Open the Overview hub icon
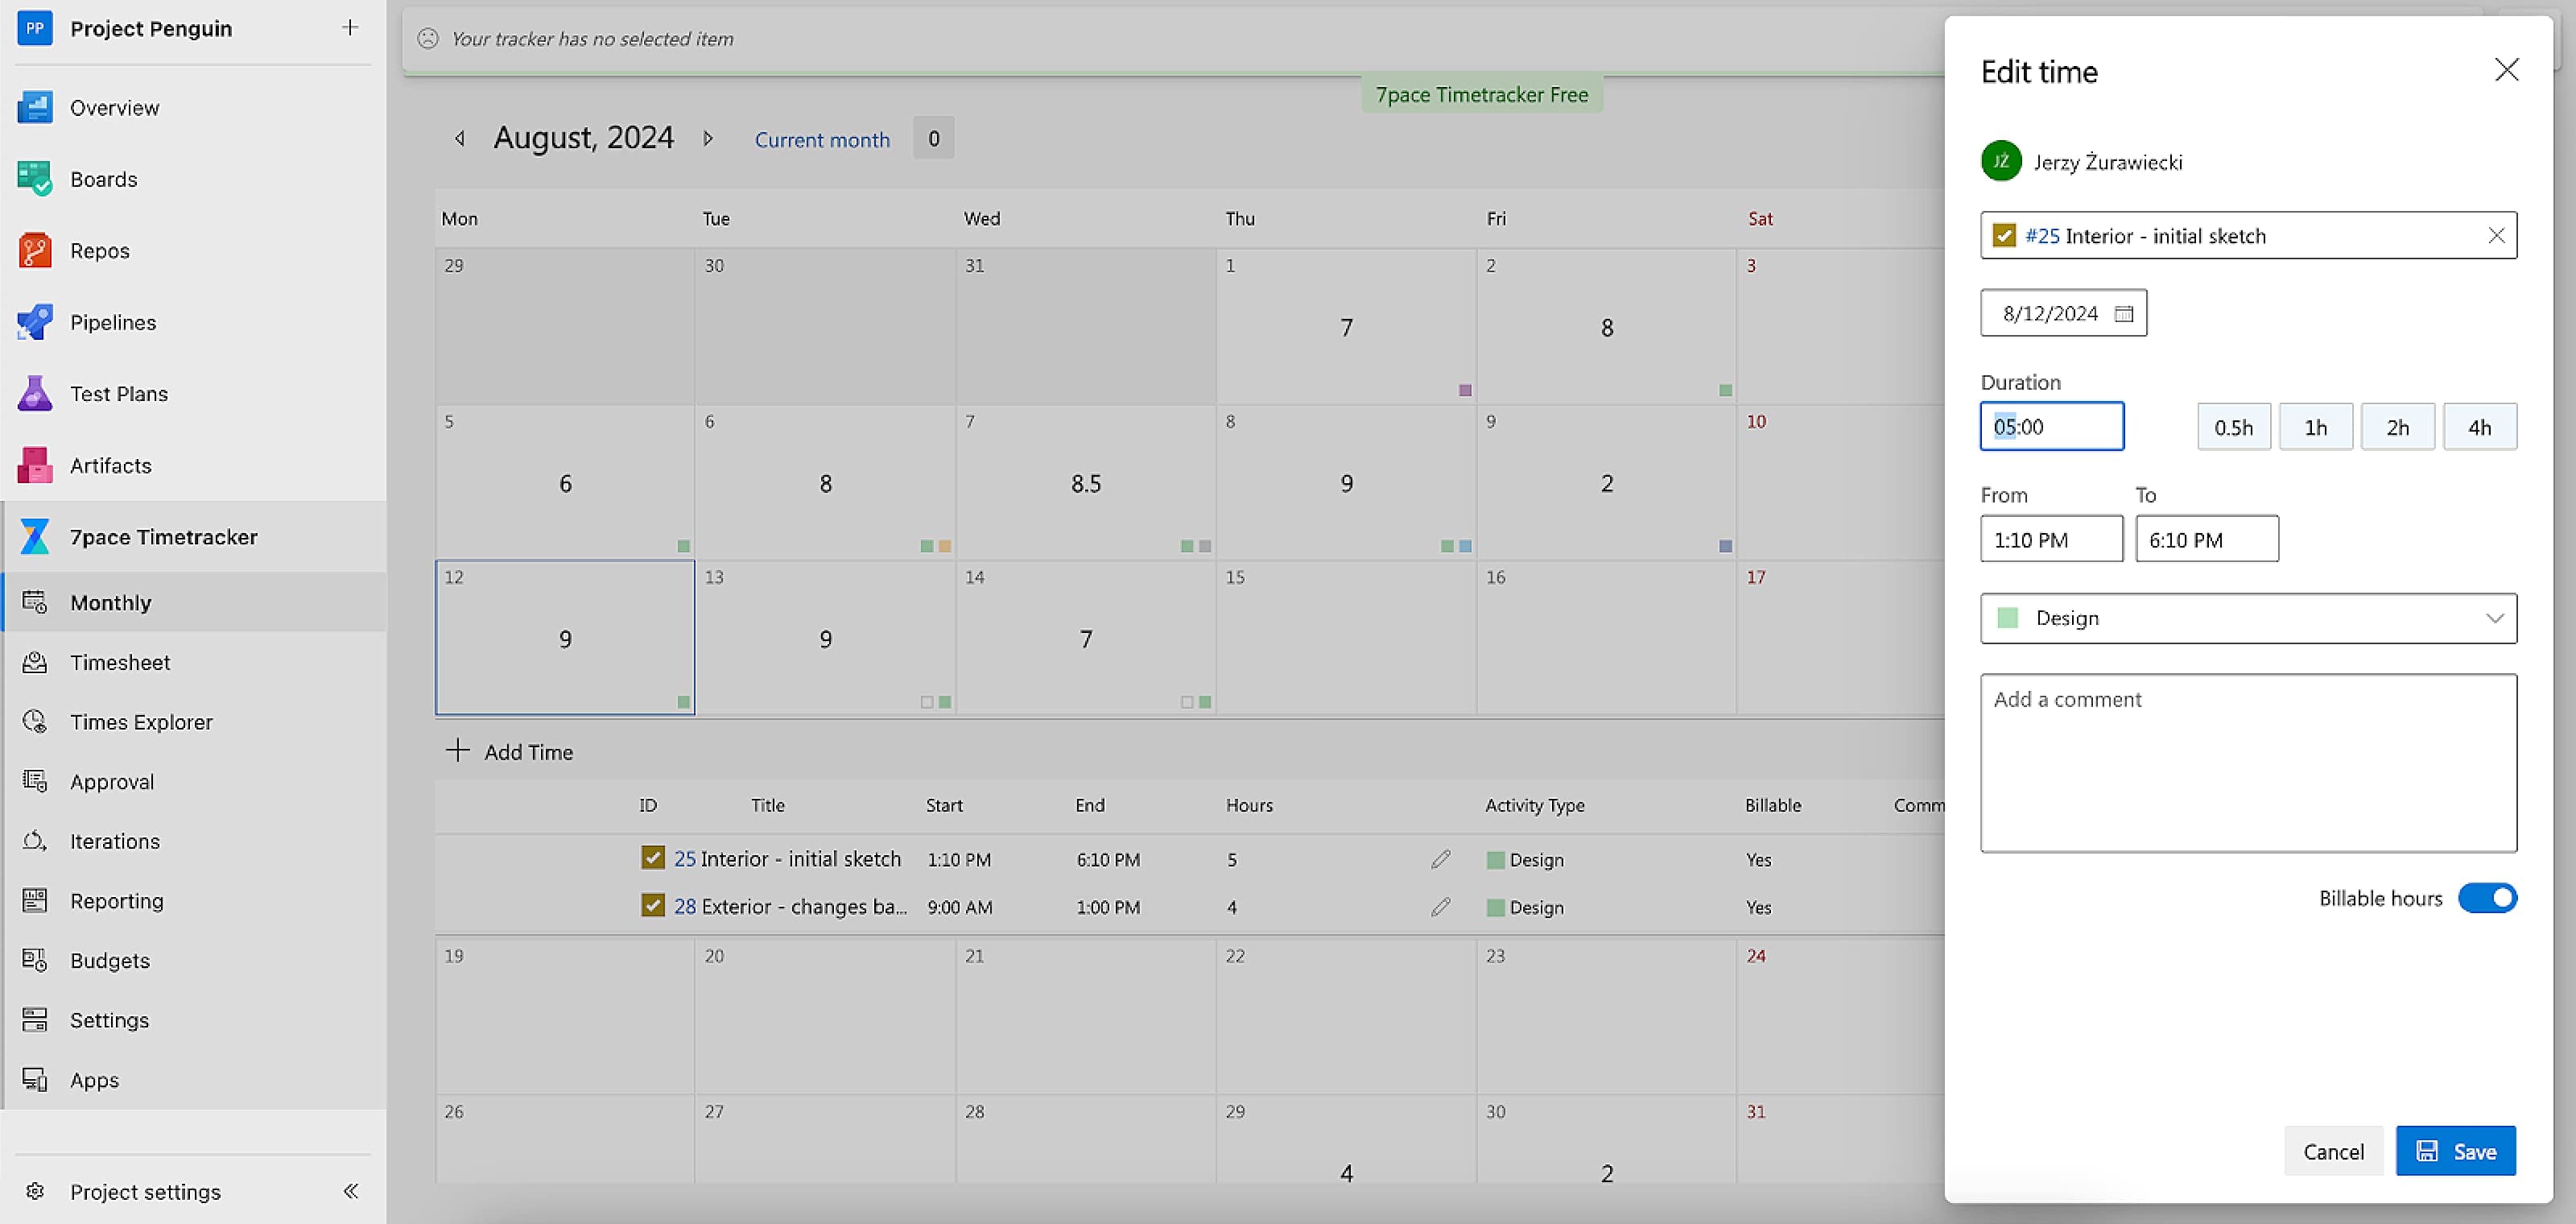 tap(35, 107)
